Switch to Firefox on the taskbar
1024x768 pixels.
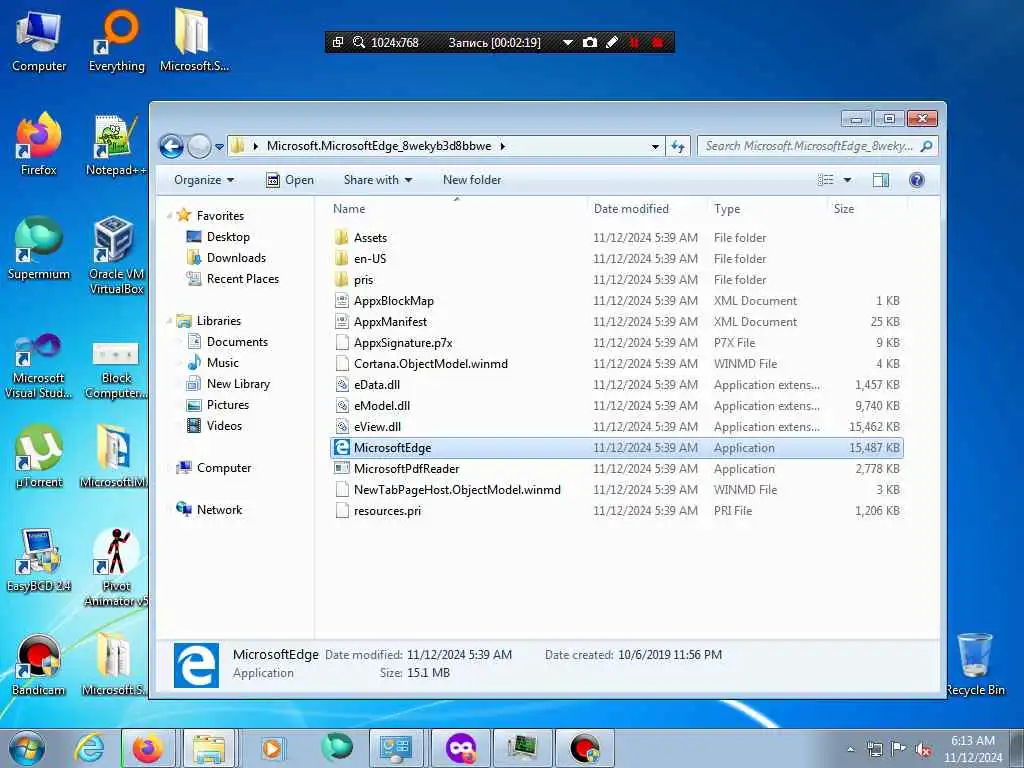148,748
